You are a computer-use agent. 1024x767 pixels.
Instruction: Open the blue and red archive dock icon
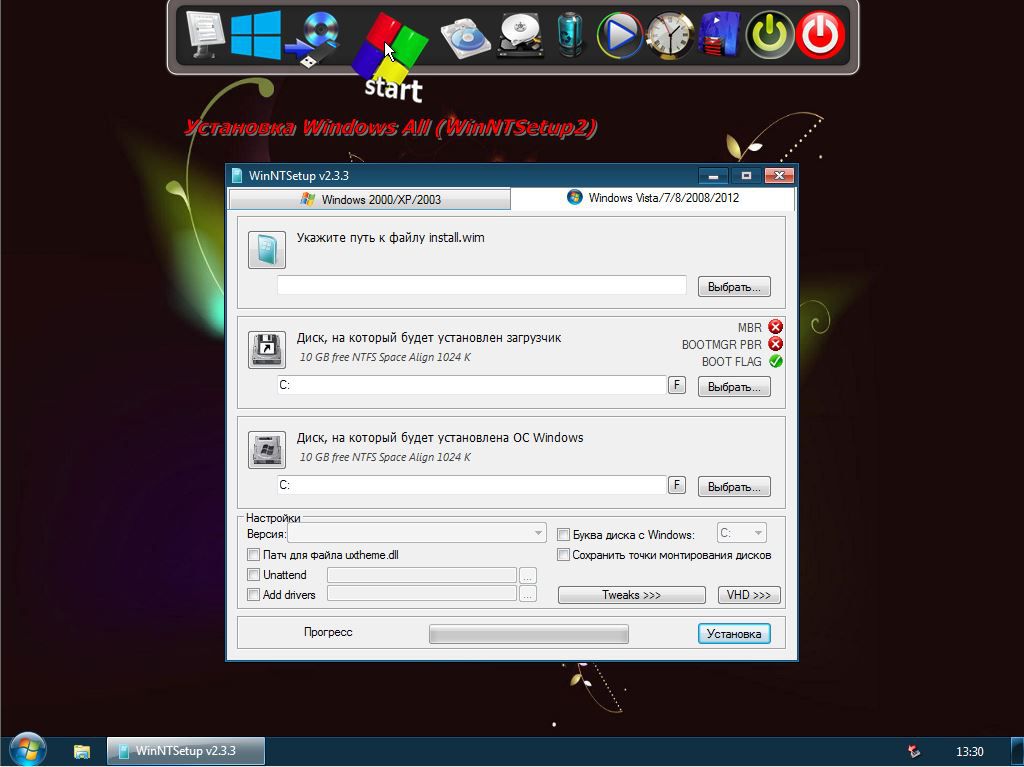[718, 35]
